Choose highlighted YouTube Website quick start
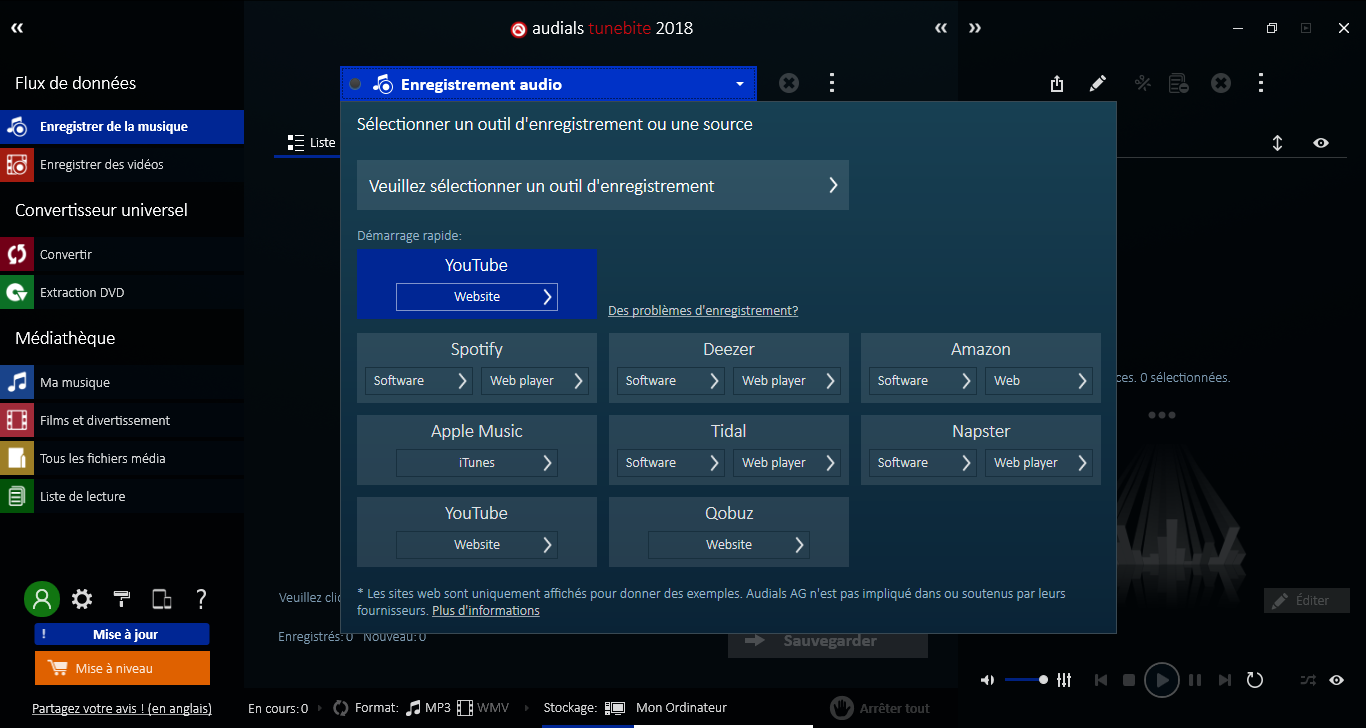The image size is (1366, 728). (477, 297)
